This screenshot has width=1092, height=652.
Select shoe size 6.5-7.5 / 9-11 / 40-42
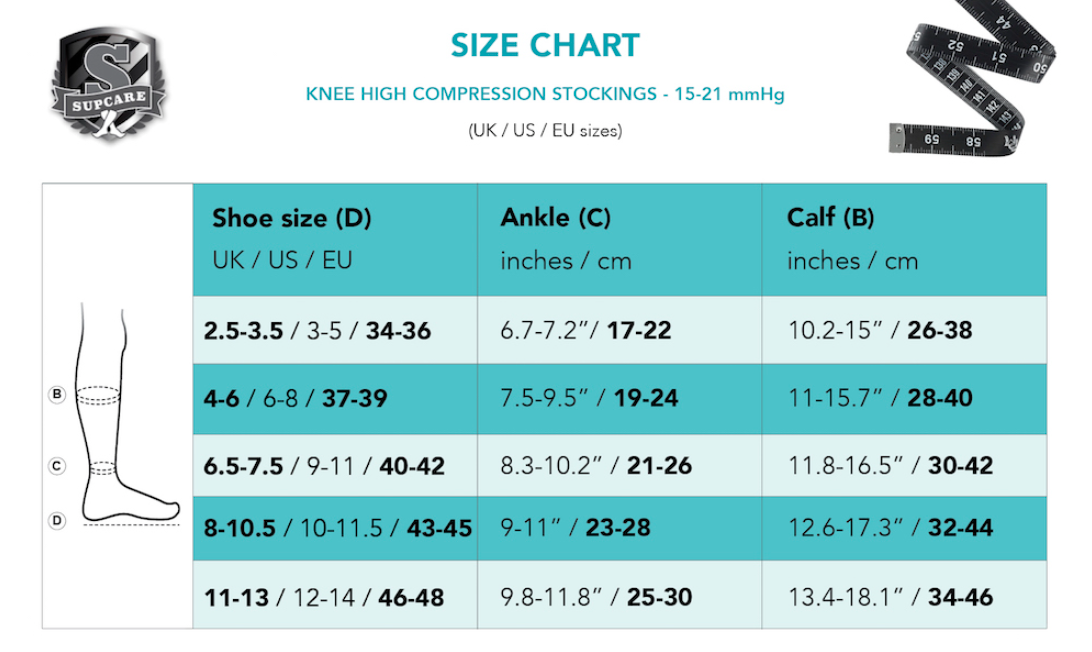click(x=324, y=465)
